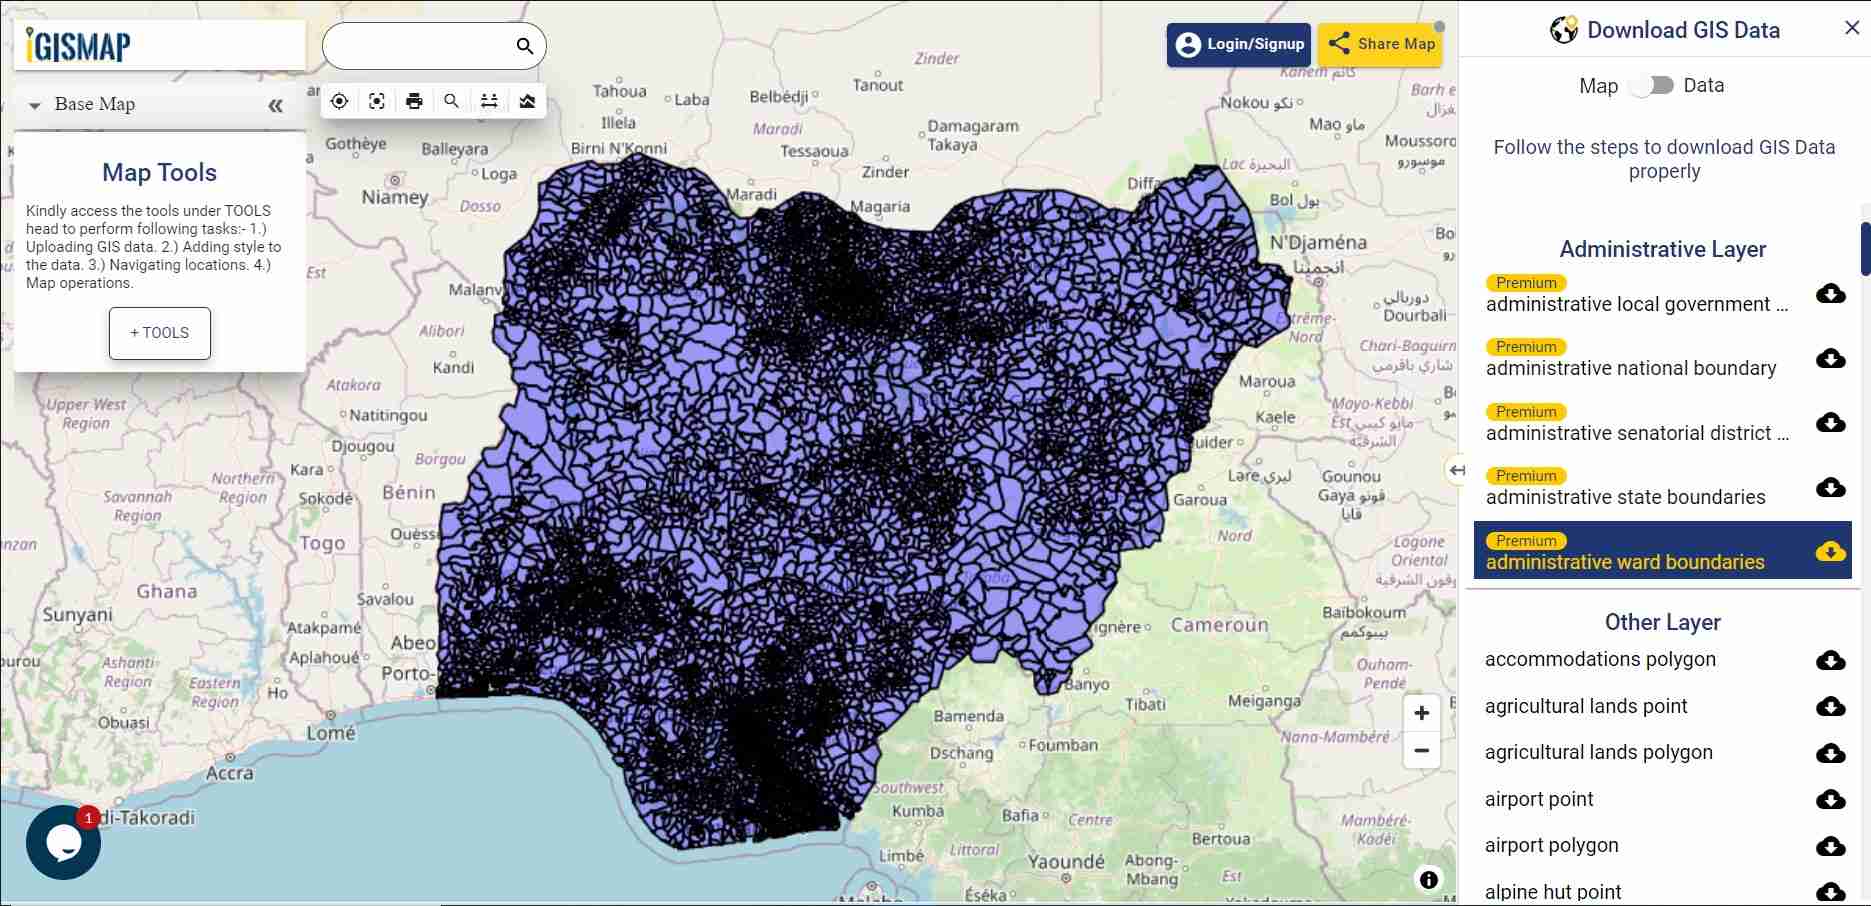Screen dimensions: 1871x906
Task: Switch the Map/Data toggle to Data
Action: coord(1652,86)
